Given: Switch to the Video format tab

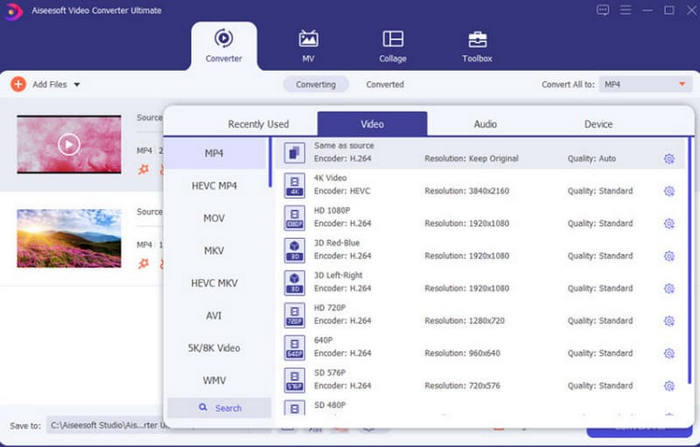Looking at the screenshot, I should click(372, 124).
